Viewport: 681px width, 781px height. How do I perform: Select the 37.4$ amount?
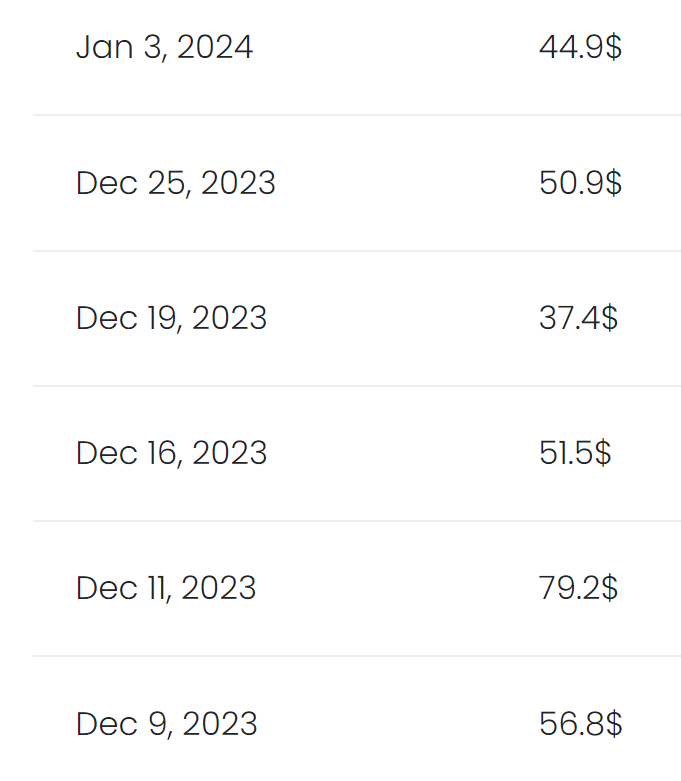click(578, 318)
